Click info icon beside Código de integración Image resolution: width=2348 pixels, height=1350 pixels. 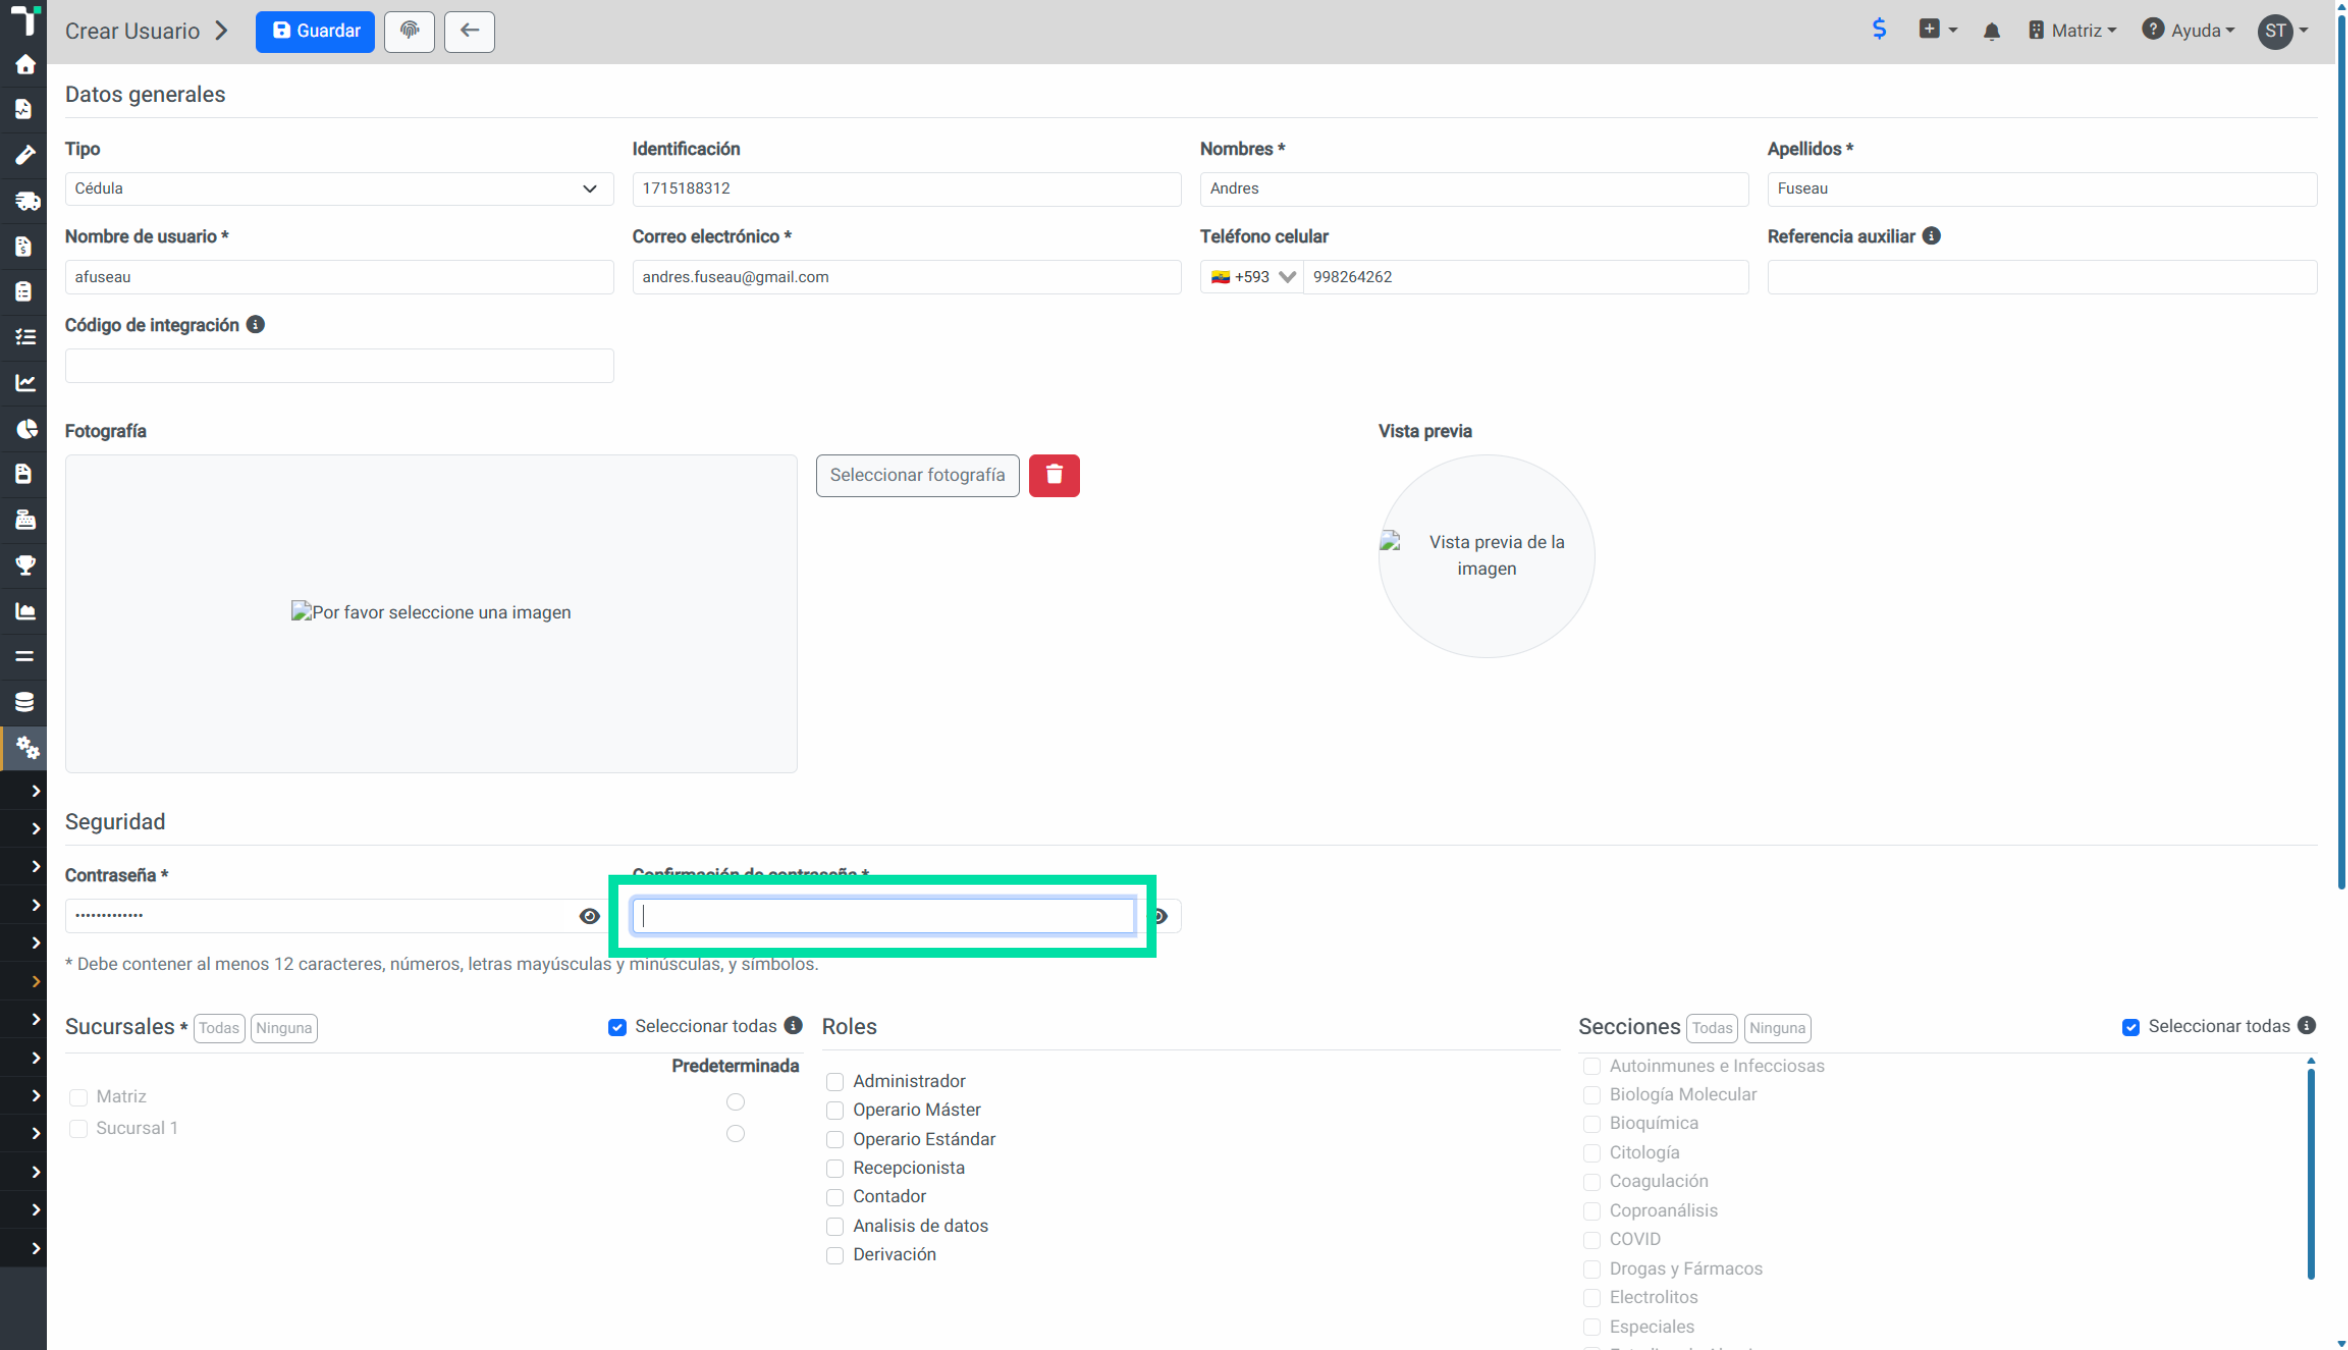[x=256, y=325]
